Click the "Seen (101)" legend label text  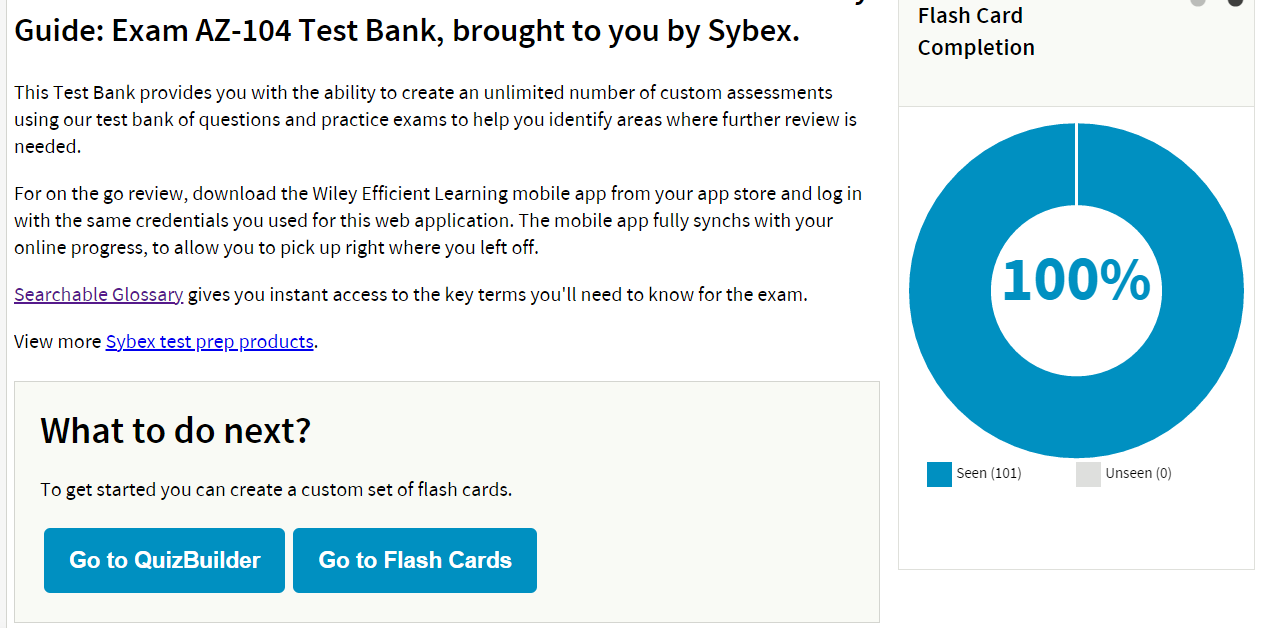[988, 474]
